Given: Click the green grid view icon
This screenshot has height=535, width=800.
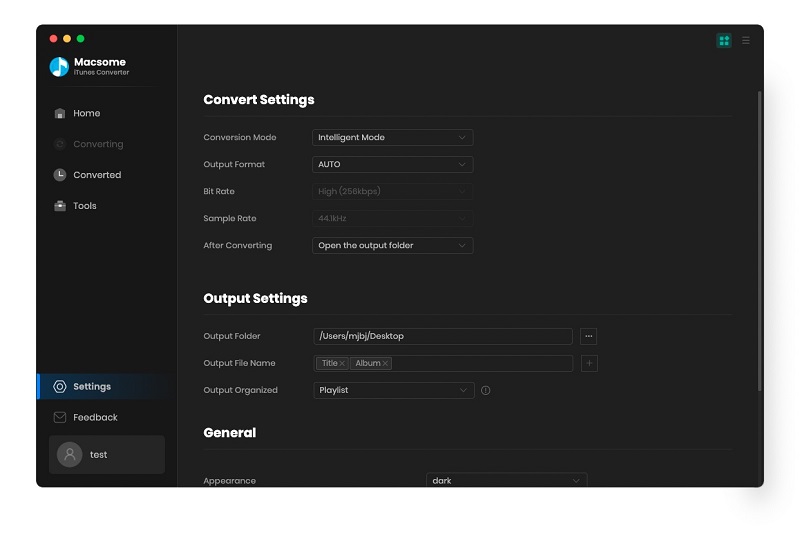Looking at the screenshot, I should 724,40.
